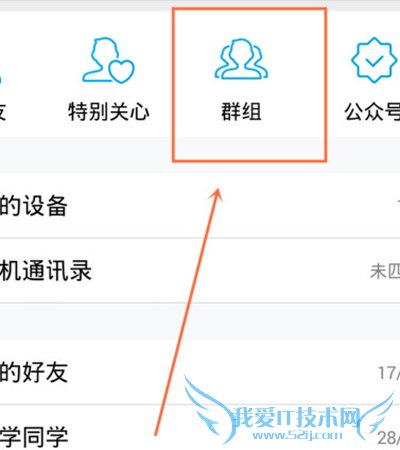Select the 群组 text label
This screenshot has height=450, width=400.
tap(241, 111)
